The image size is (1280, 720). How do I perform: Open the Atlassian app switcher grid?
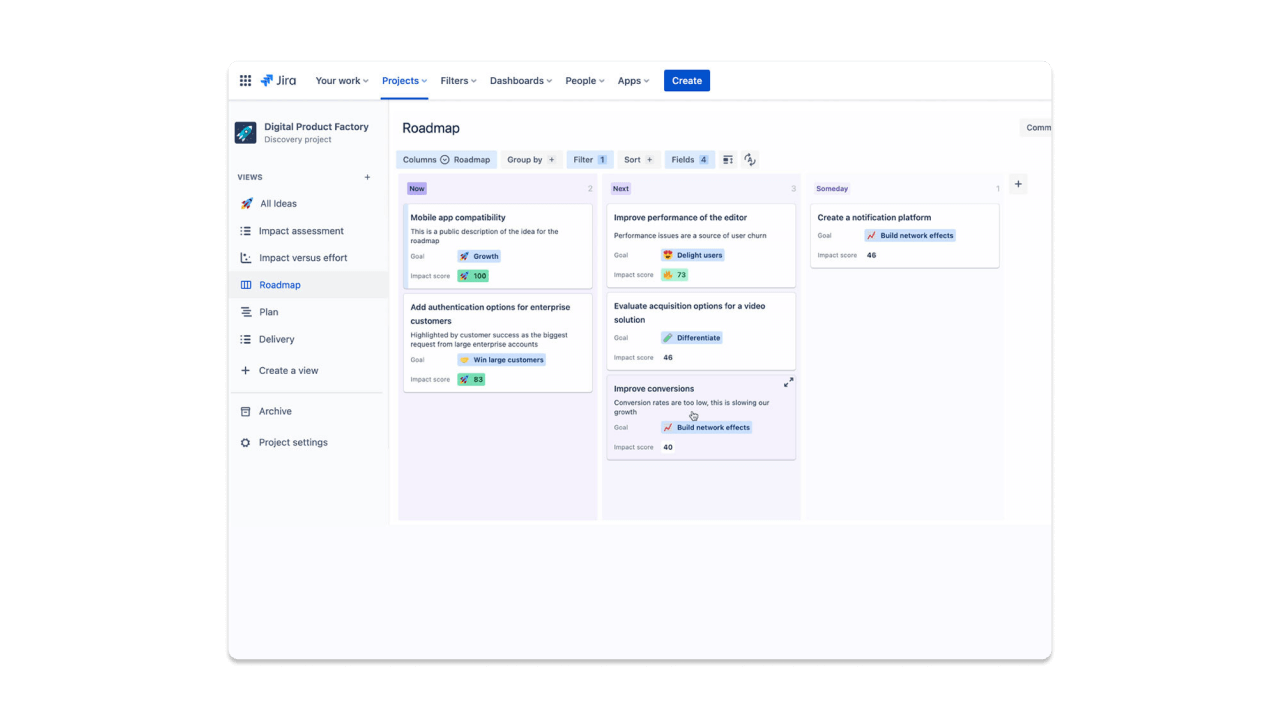coord(245,80)
